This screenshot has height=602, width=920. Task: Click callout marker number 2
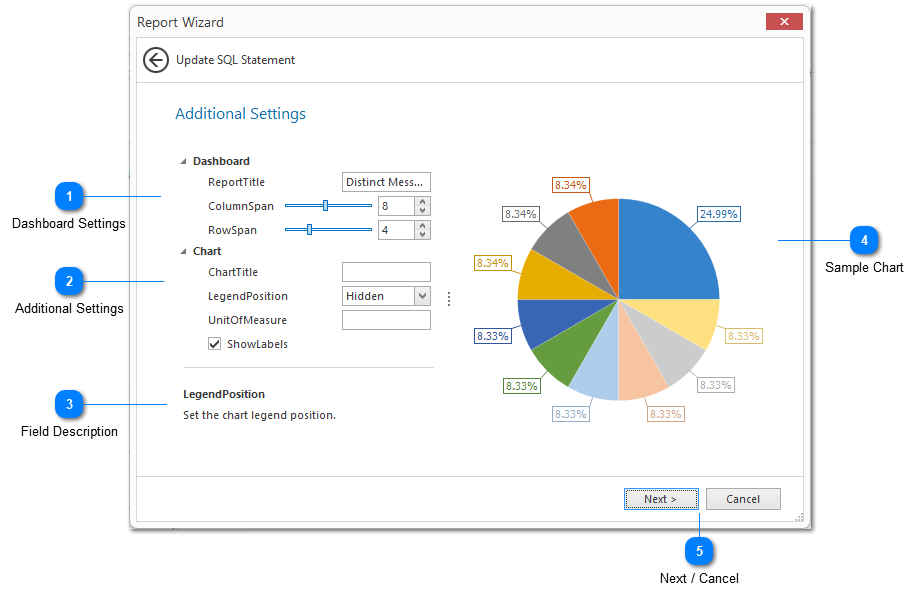pyautogui.click(x=69, y=282)
